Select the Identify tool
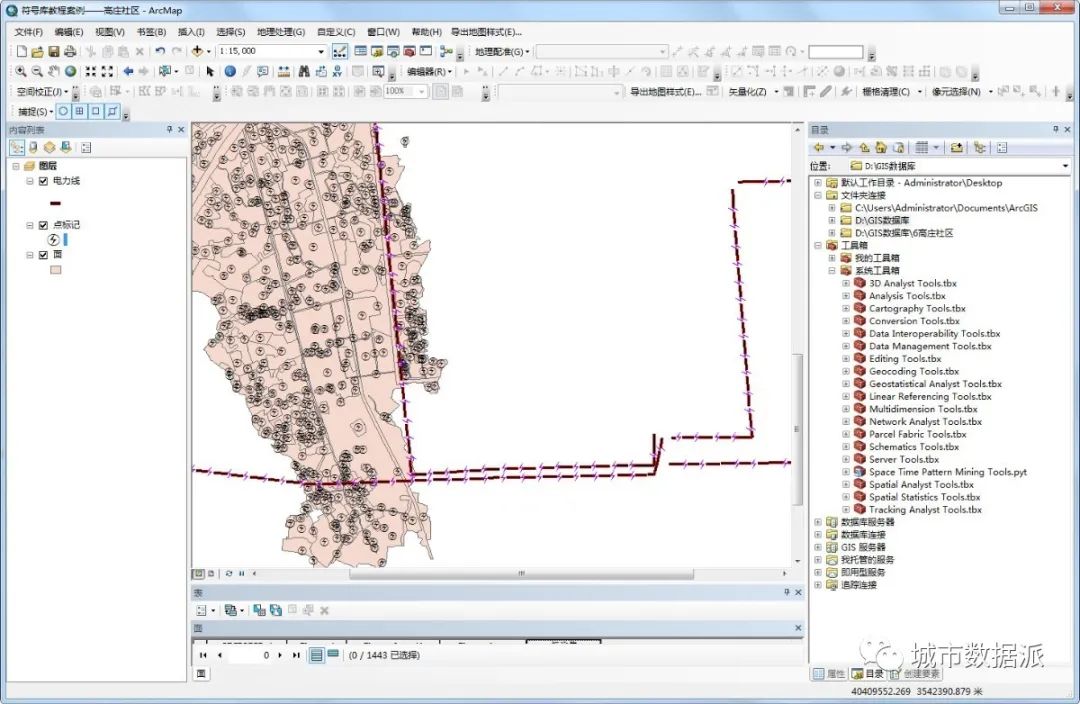Screen dimensions: 1080x704 pos(230,71)
